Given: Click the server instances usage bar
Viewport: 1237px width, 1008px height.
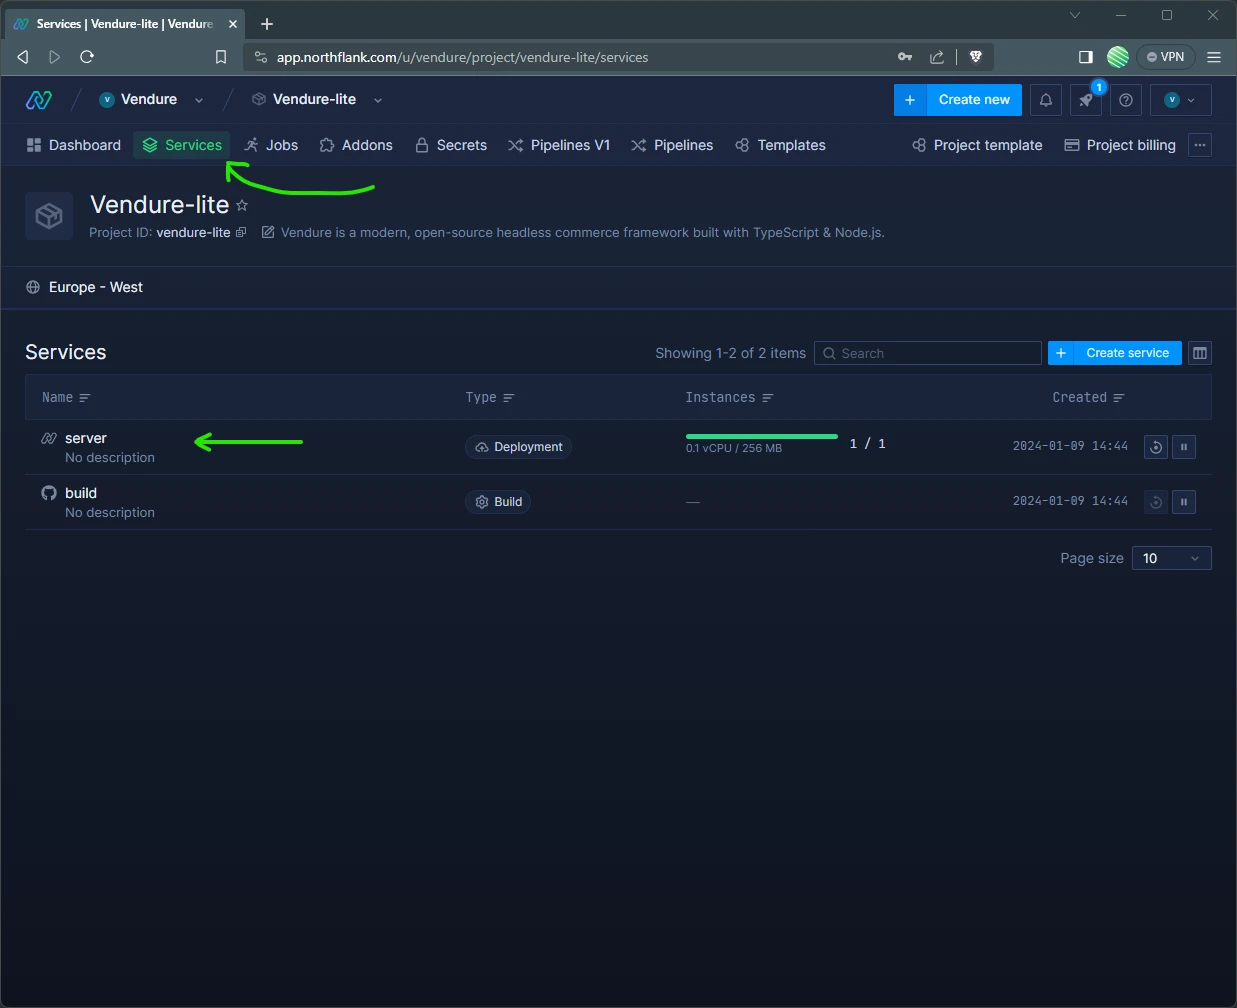Looking at the screenshot, I should (x=761, y=437).
